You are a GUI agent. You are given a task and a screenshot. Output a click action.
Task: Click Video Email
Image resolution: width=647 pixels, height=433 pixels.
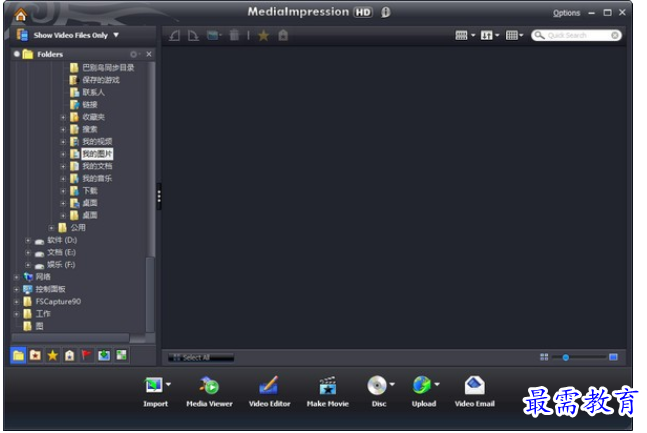click(475, 392)
